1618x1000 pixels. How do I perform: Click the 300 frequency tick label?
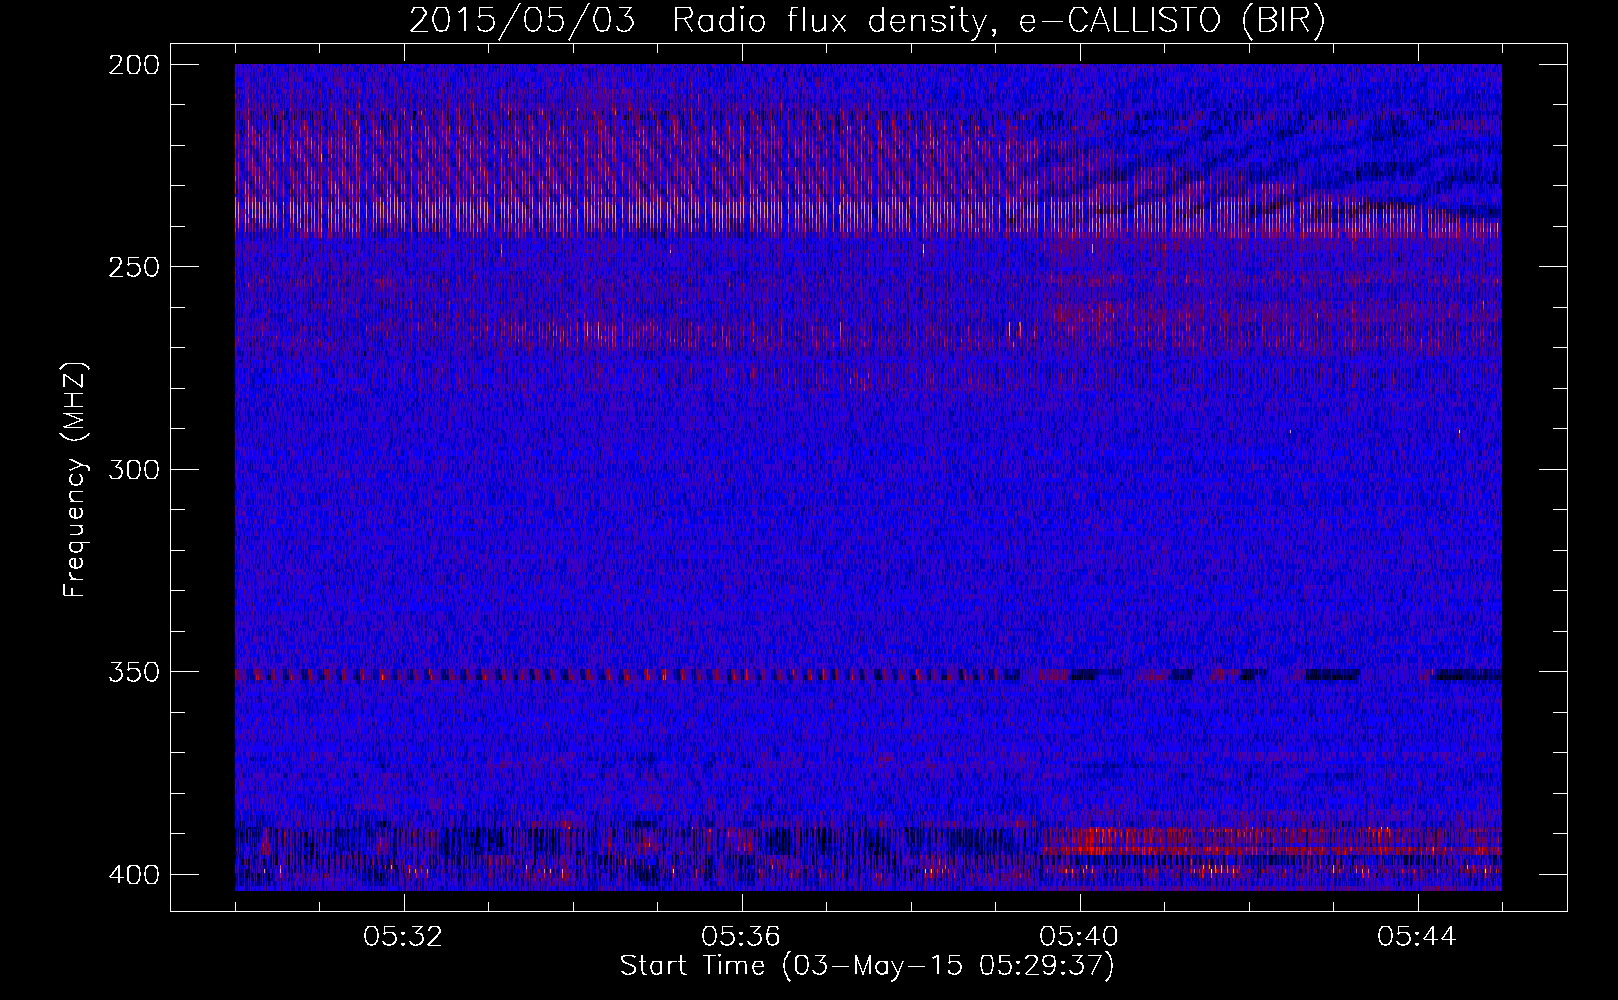click(133, 469)
